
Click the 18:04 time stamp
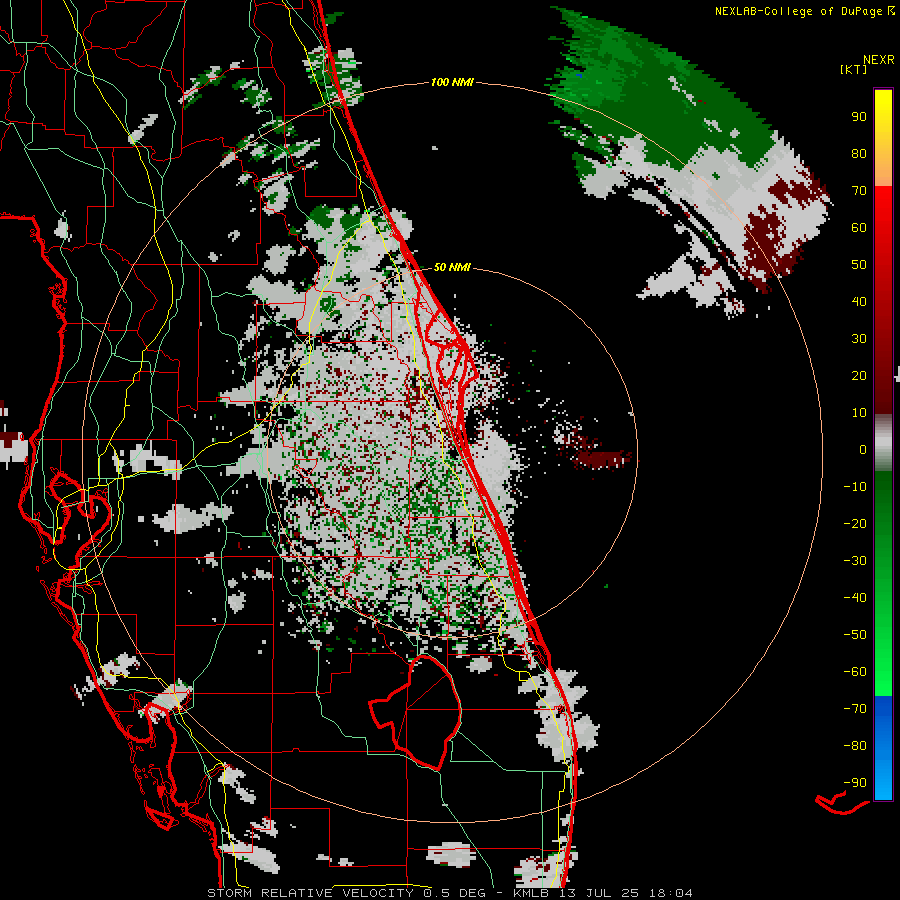coord(670,893)
